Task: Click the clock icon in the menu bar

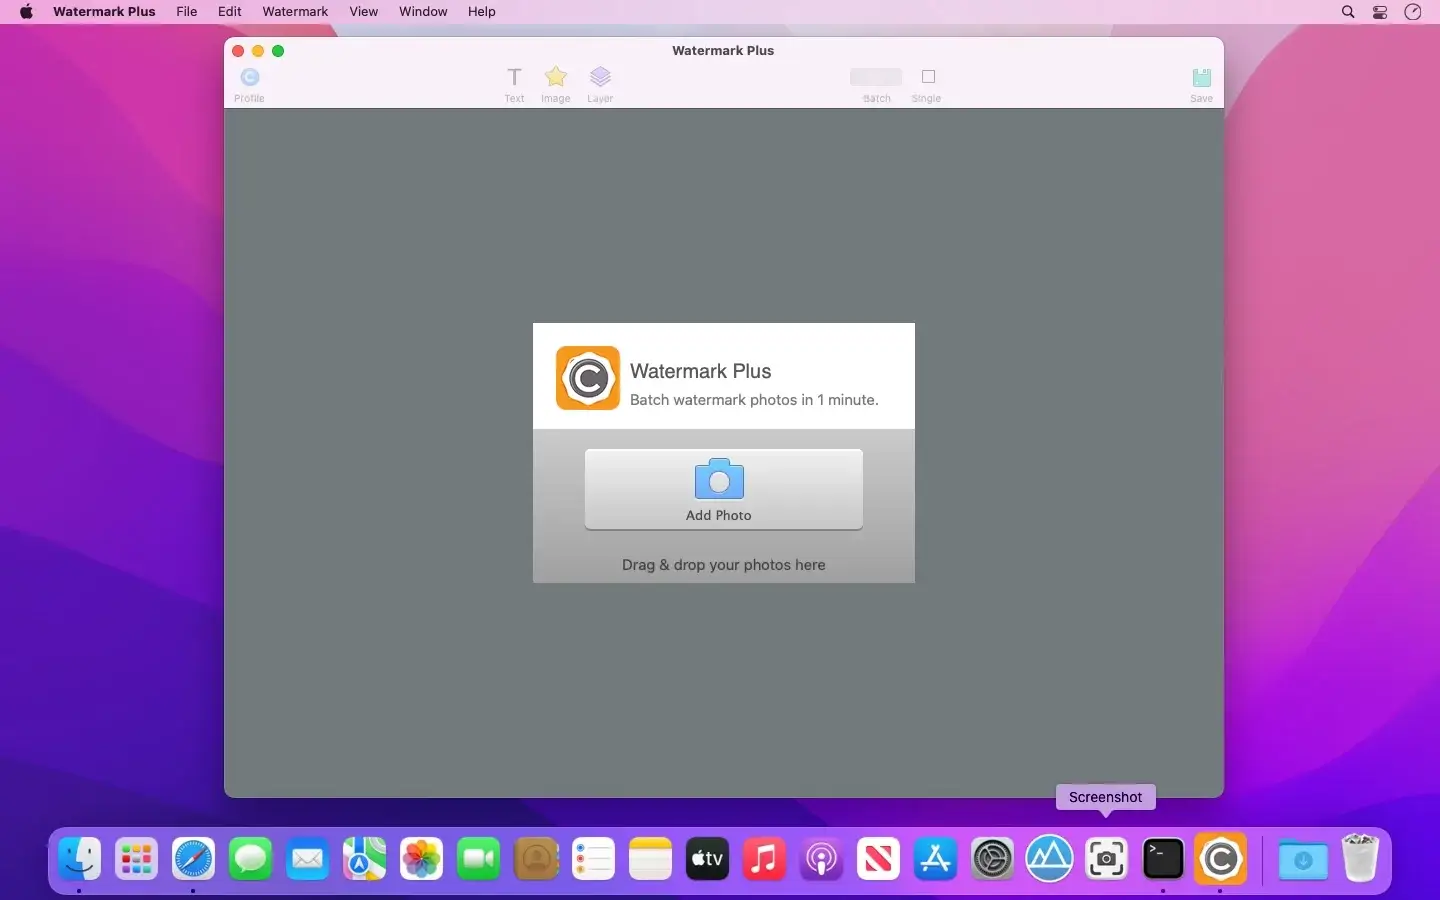Action: (x=1413, y=12)
